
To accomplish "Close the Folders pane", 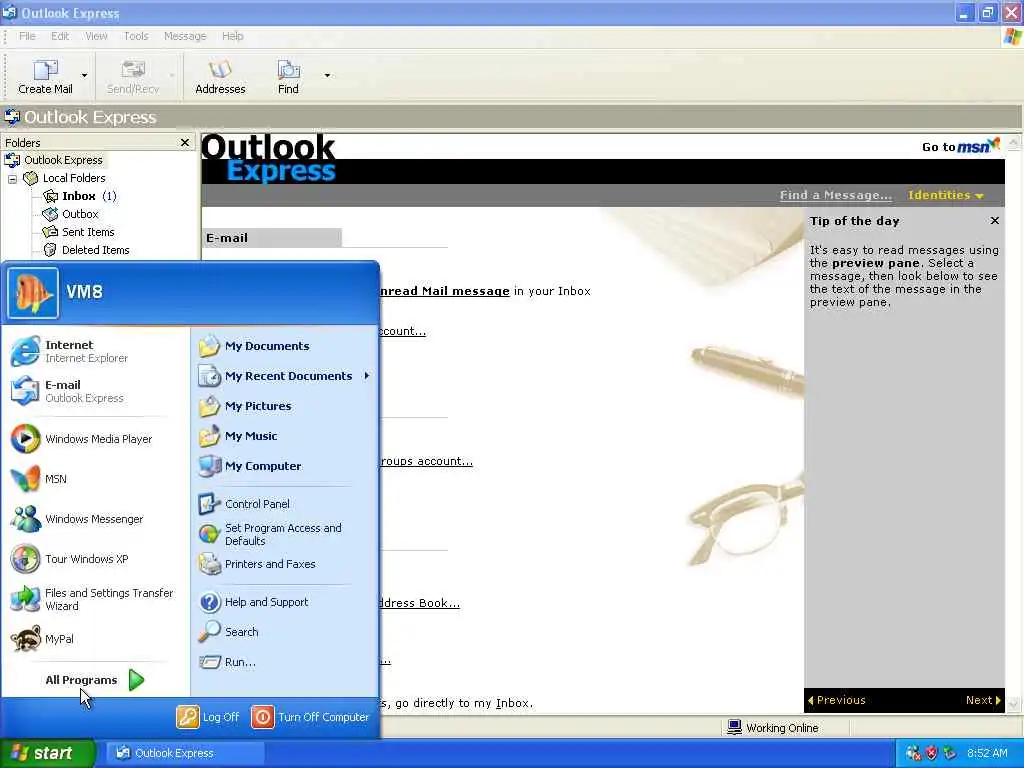I will (185, 142).
